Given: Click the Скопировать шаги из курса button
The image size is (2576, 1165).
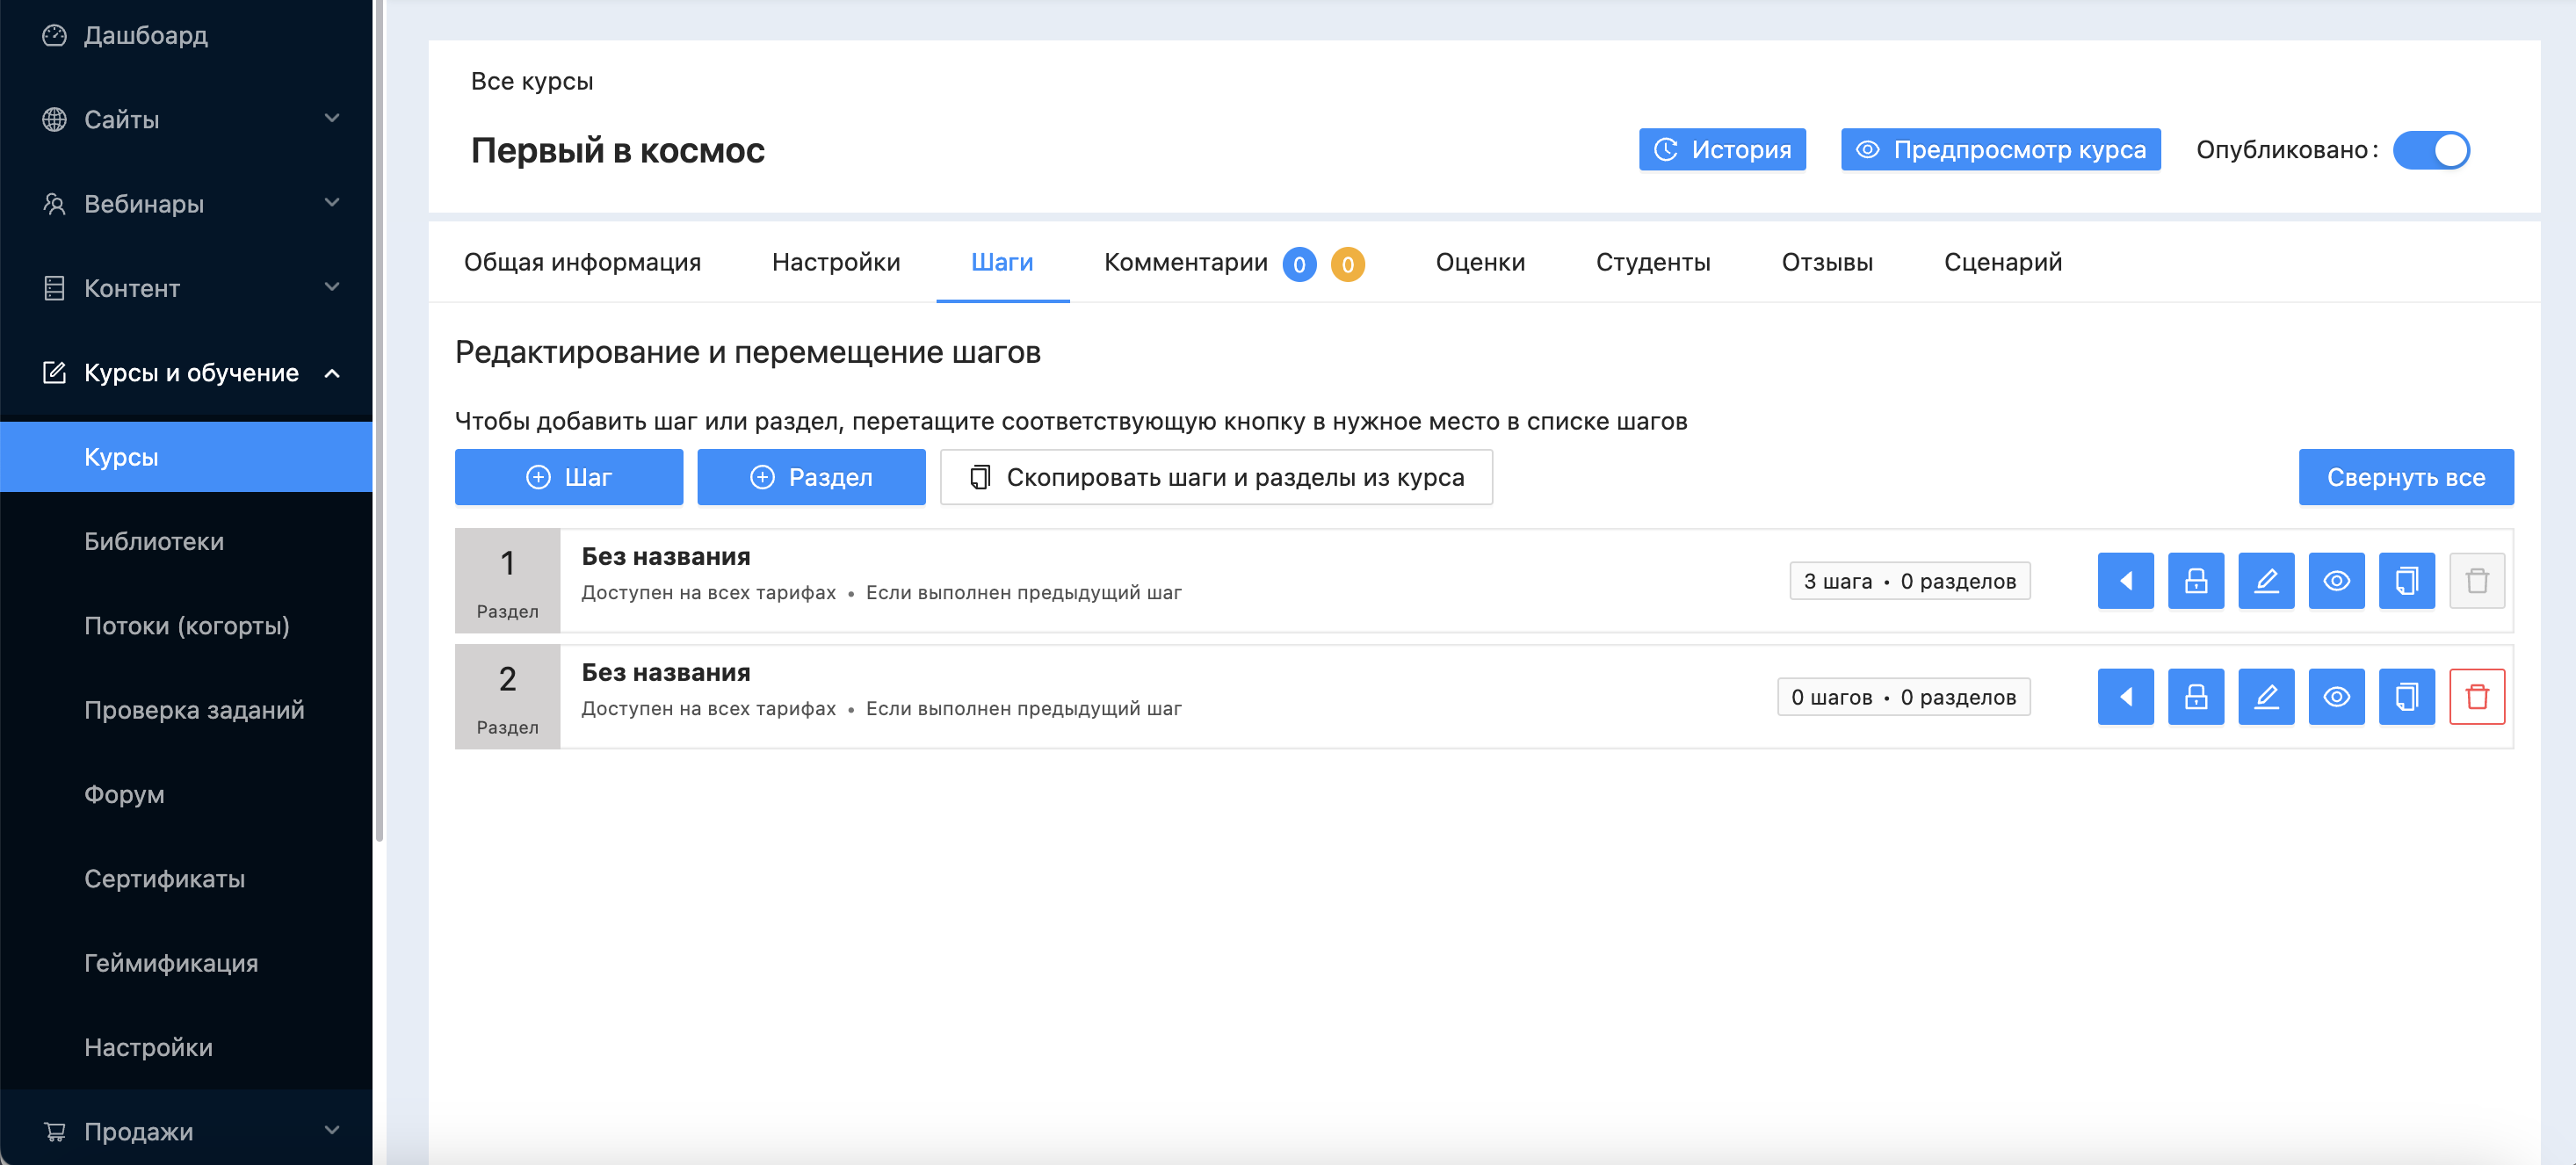Looking at the screenshot, I should pyautogui.click(x=1216, y=478).
